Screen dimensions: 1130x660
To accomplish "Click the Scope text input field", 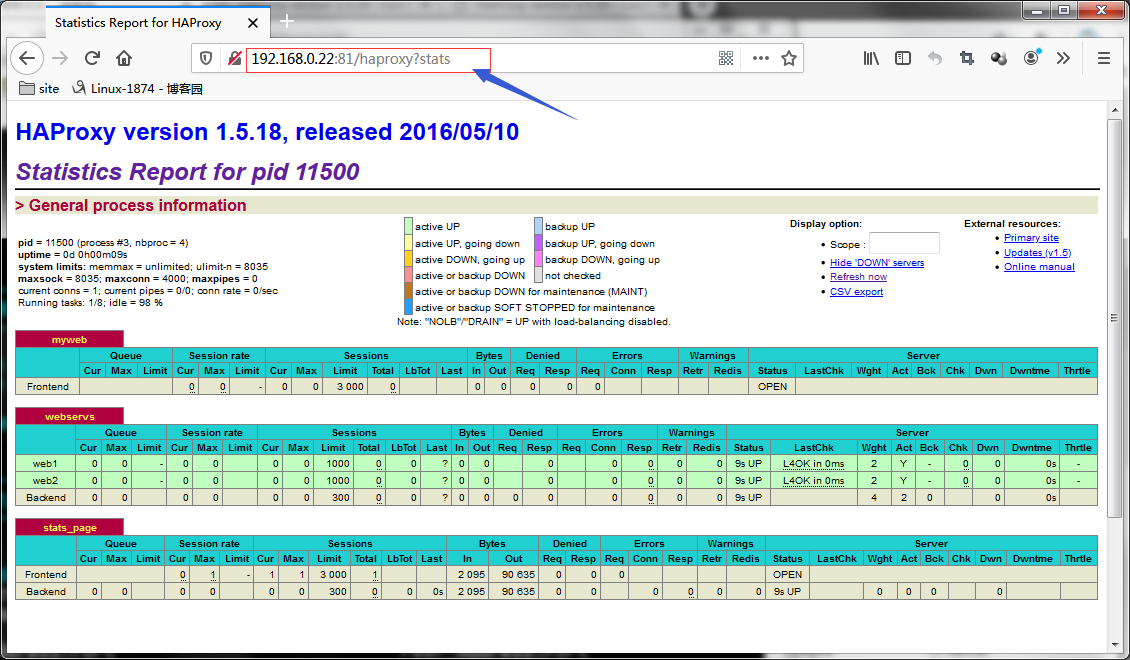I will tap(904, 244).
